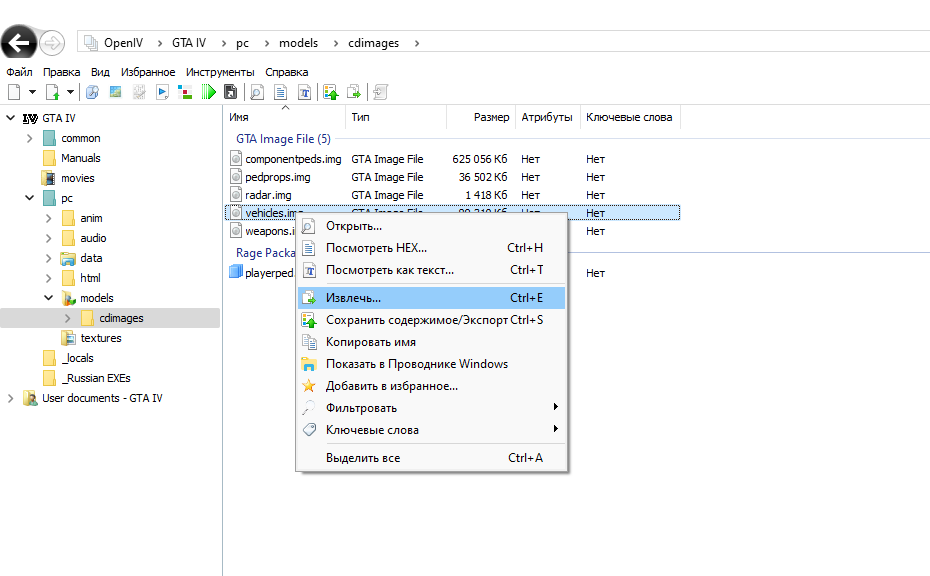
Task: Select the textures folder in tree
Action: coord(100,338)
